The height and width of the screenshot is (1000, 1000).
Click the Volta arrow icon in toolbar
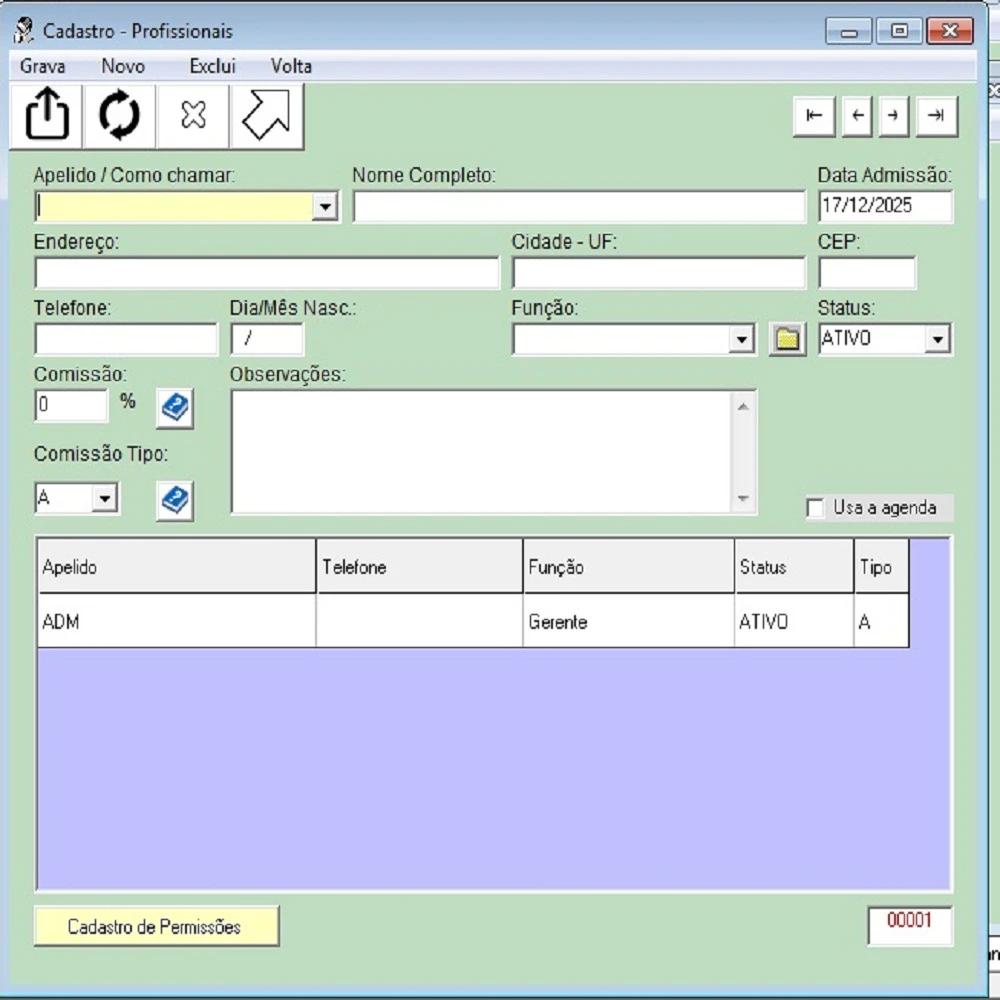click(x=266, y=116)
